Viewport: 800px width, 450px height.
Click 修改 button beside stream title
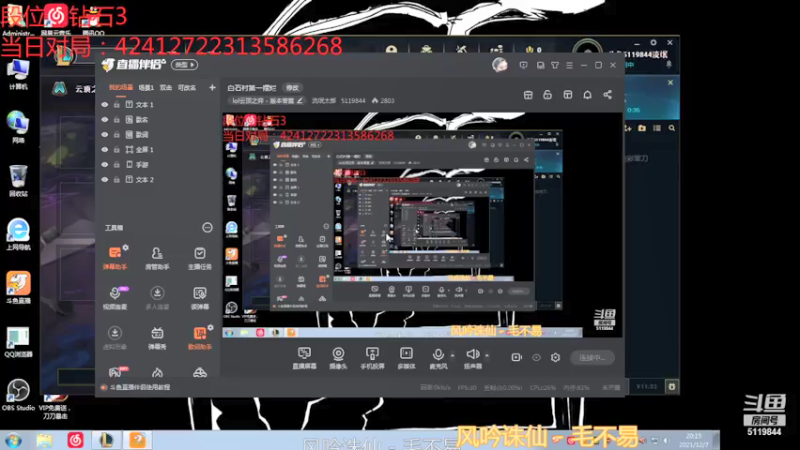(x=292, y=88)
